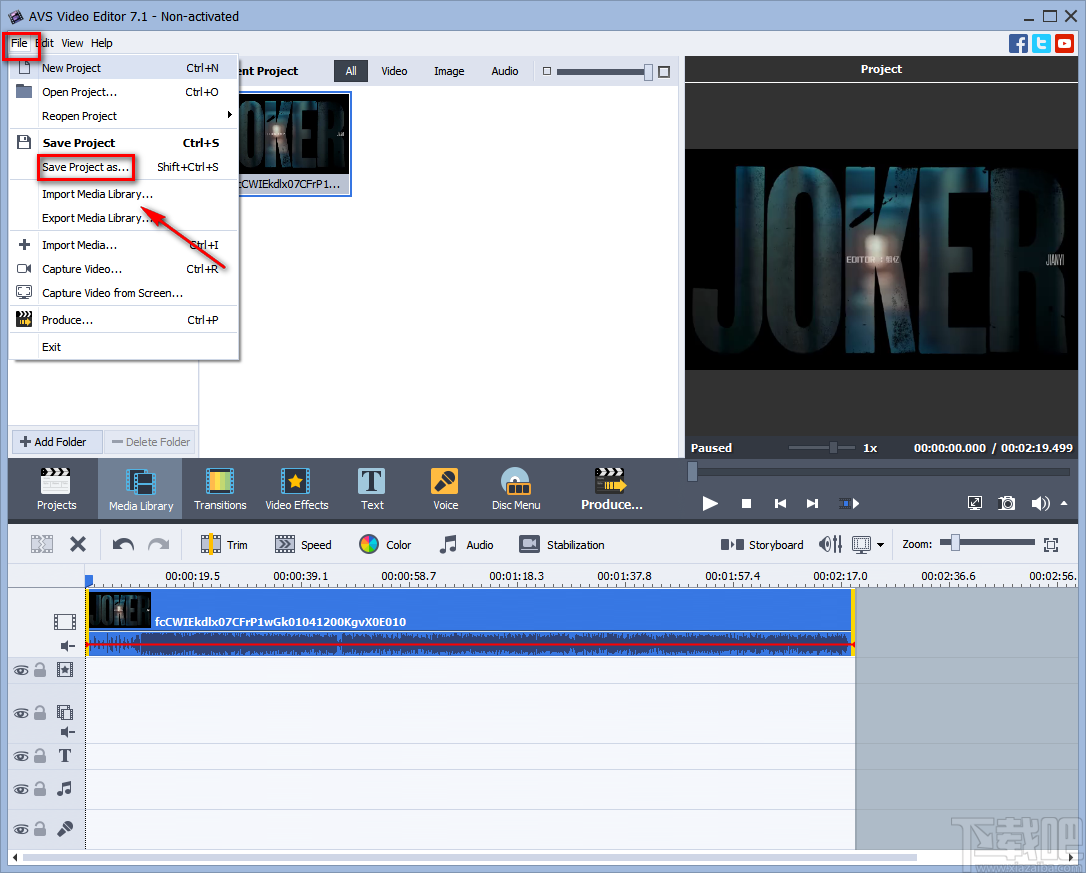Open the YouTube link icon
Screen dimensions: 1086x873
pyautogui.click(x=1065, y=44)
